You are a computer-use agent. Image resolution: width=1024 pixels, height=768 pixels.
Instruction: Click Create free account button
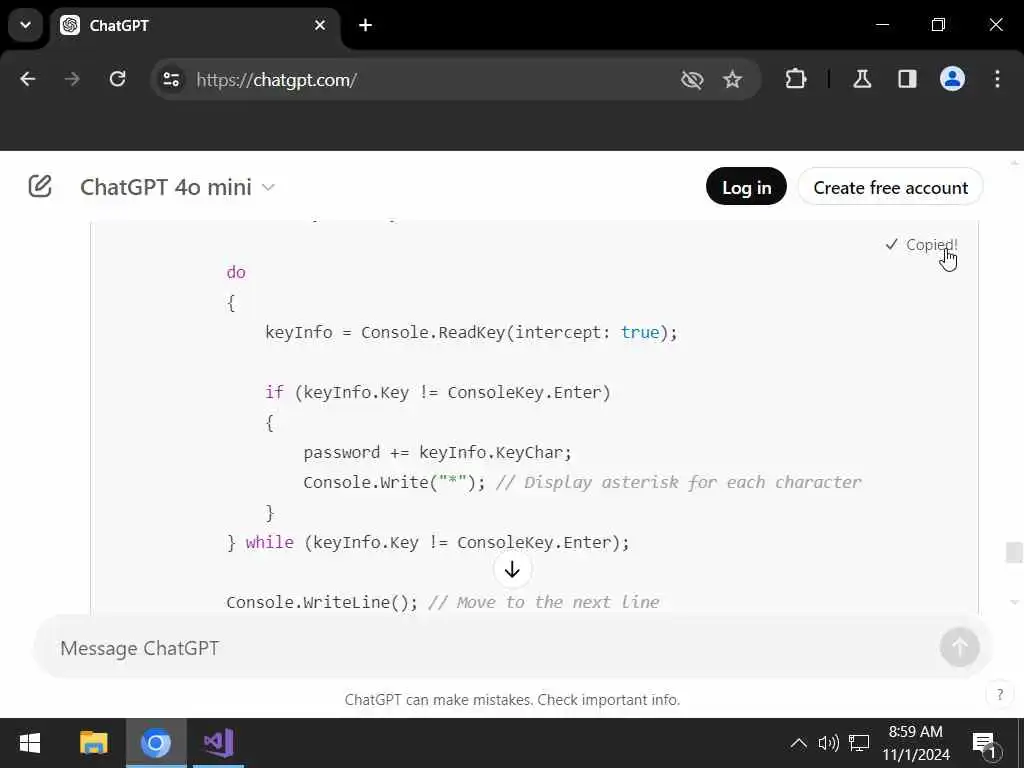point(891,187)
